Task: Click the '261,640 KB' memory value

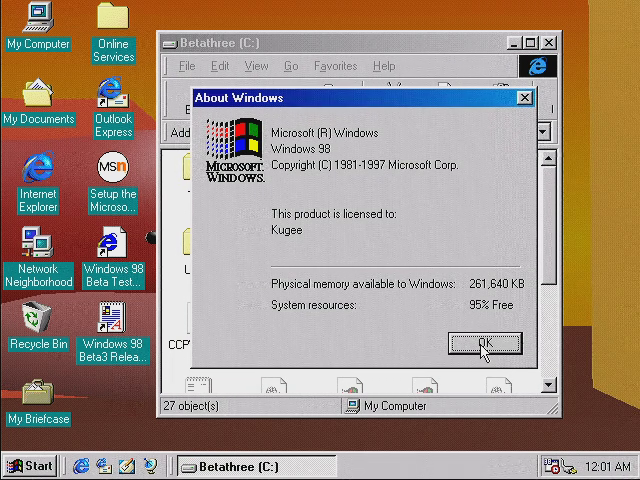Action: pyautogui.click(x=496, y=284)
